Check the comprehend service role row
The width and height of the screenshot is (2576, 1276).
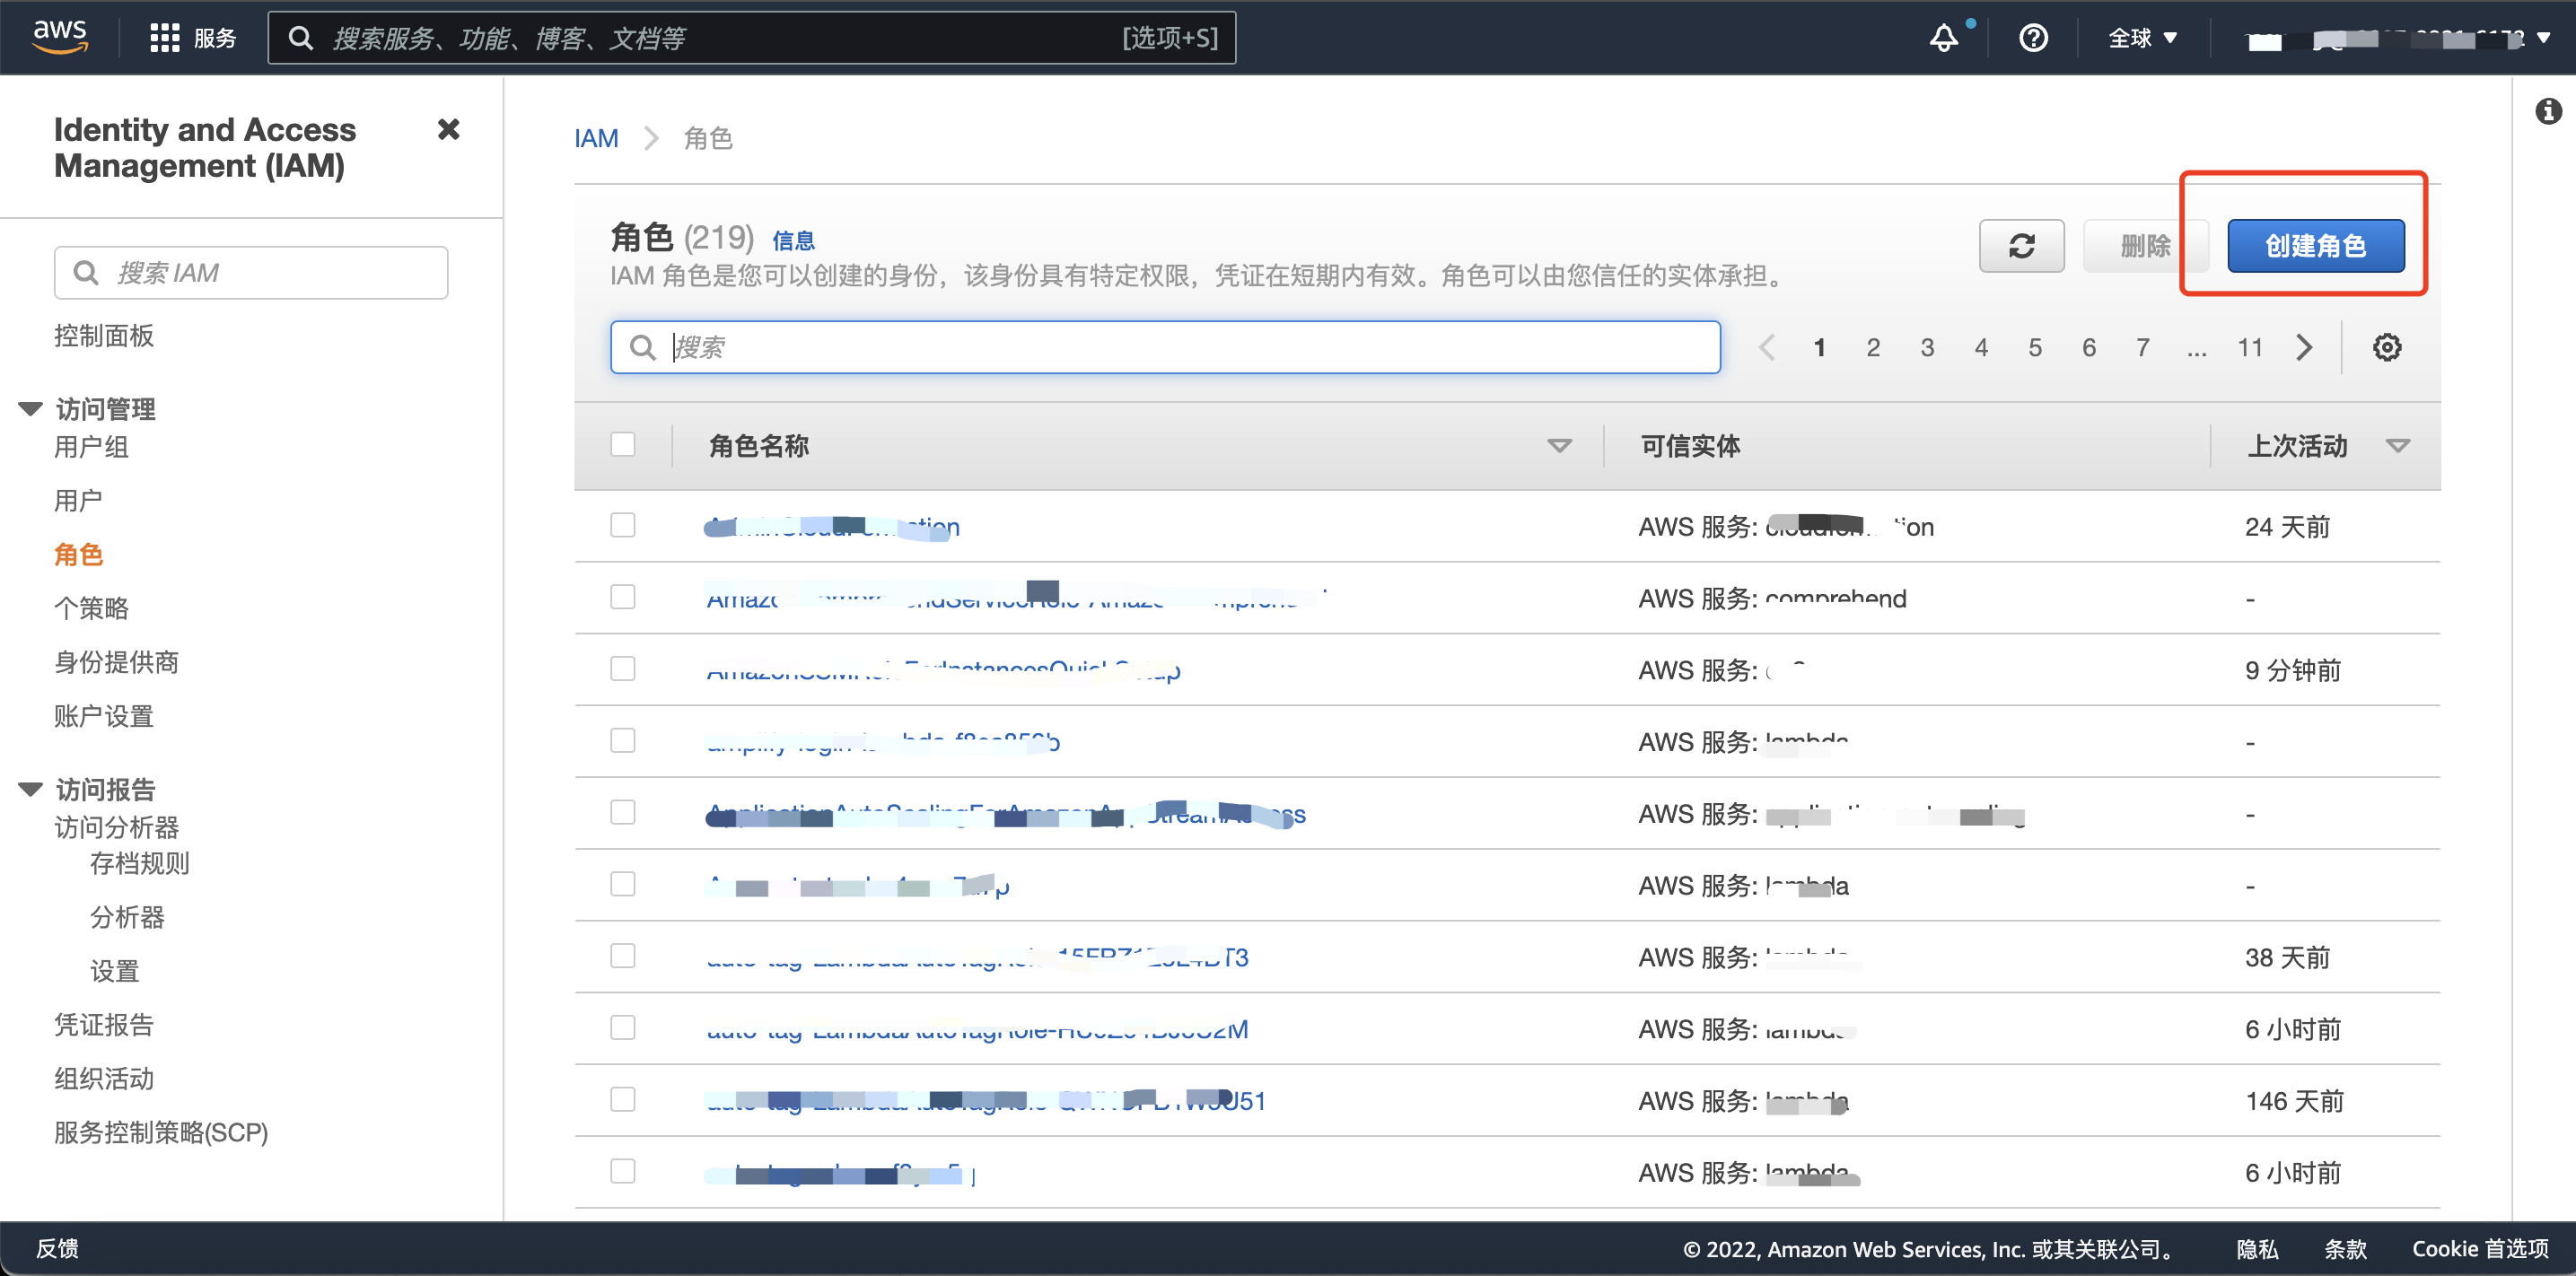pos(623,597)
